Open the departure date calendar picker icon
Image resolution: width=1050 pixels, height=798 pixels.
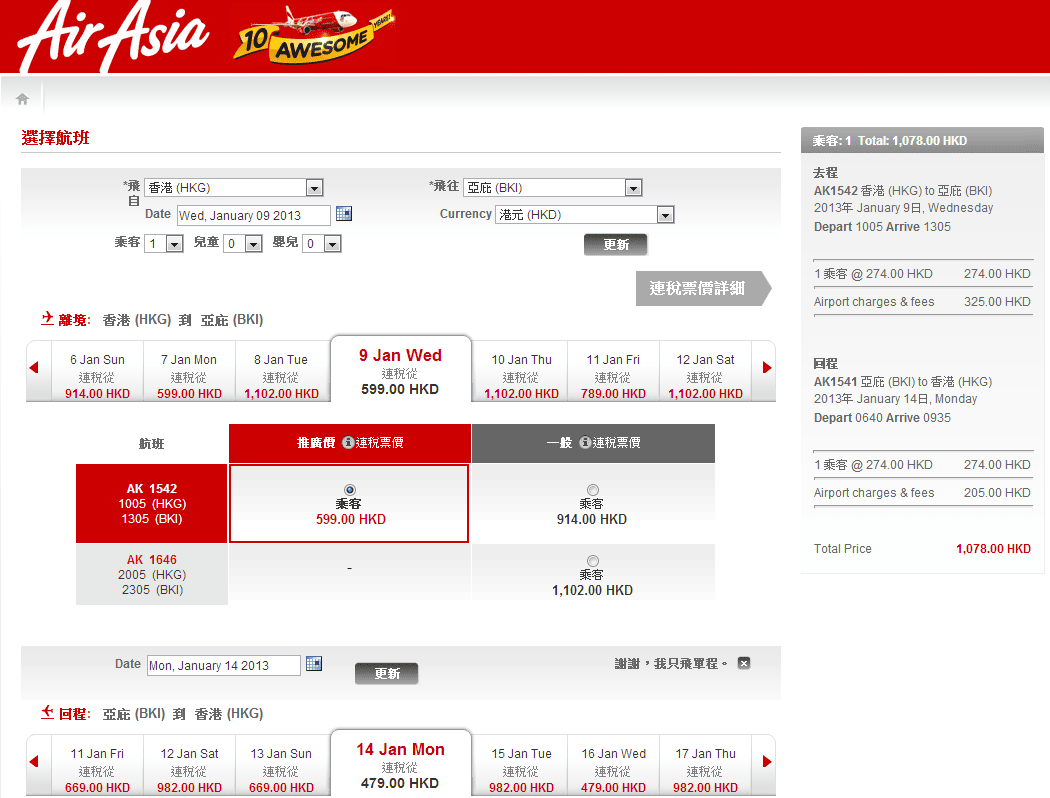[x=344, y=214]
